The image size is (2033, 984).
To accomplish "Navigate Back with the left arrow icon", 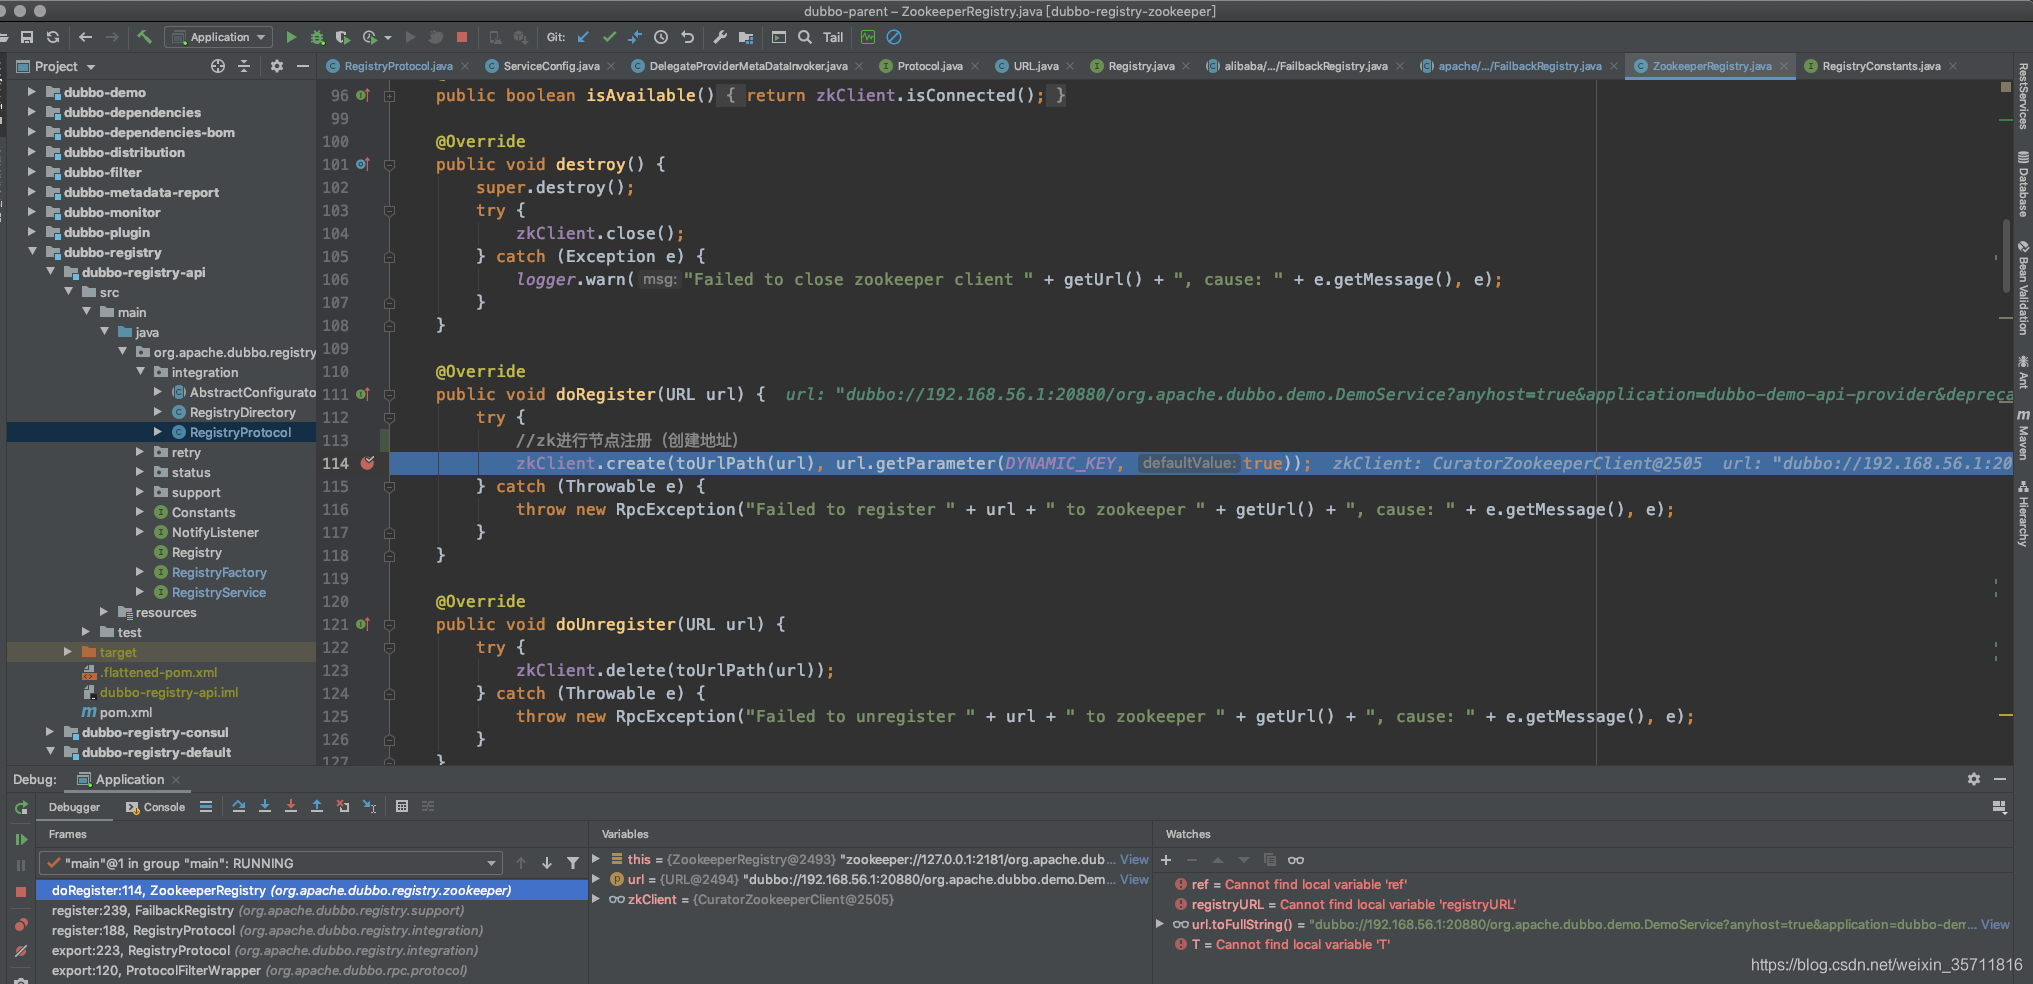I will 85,37.
